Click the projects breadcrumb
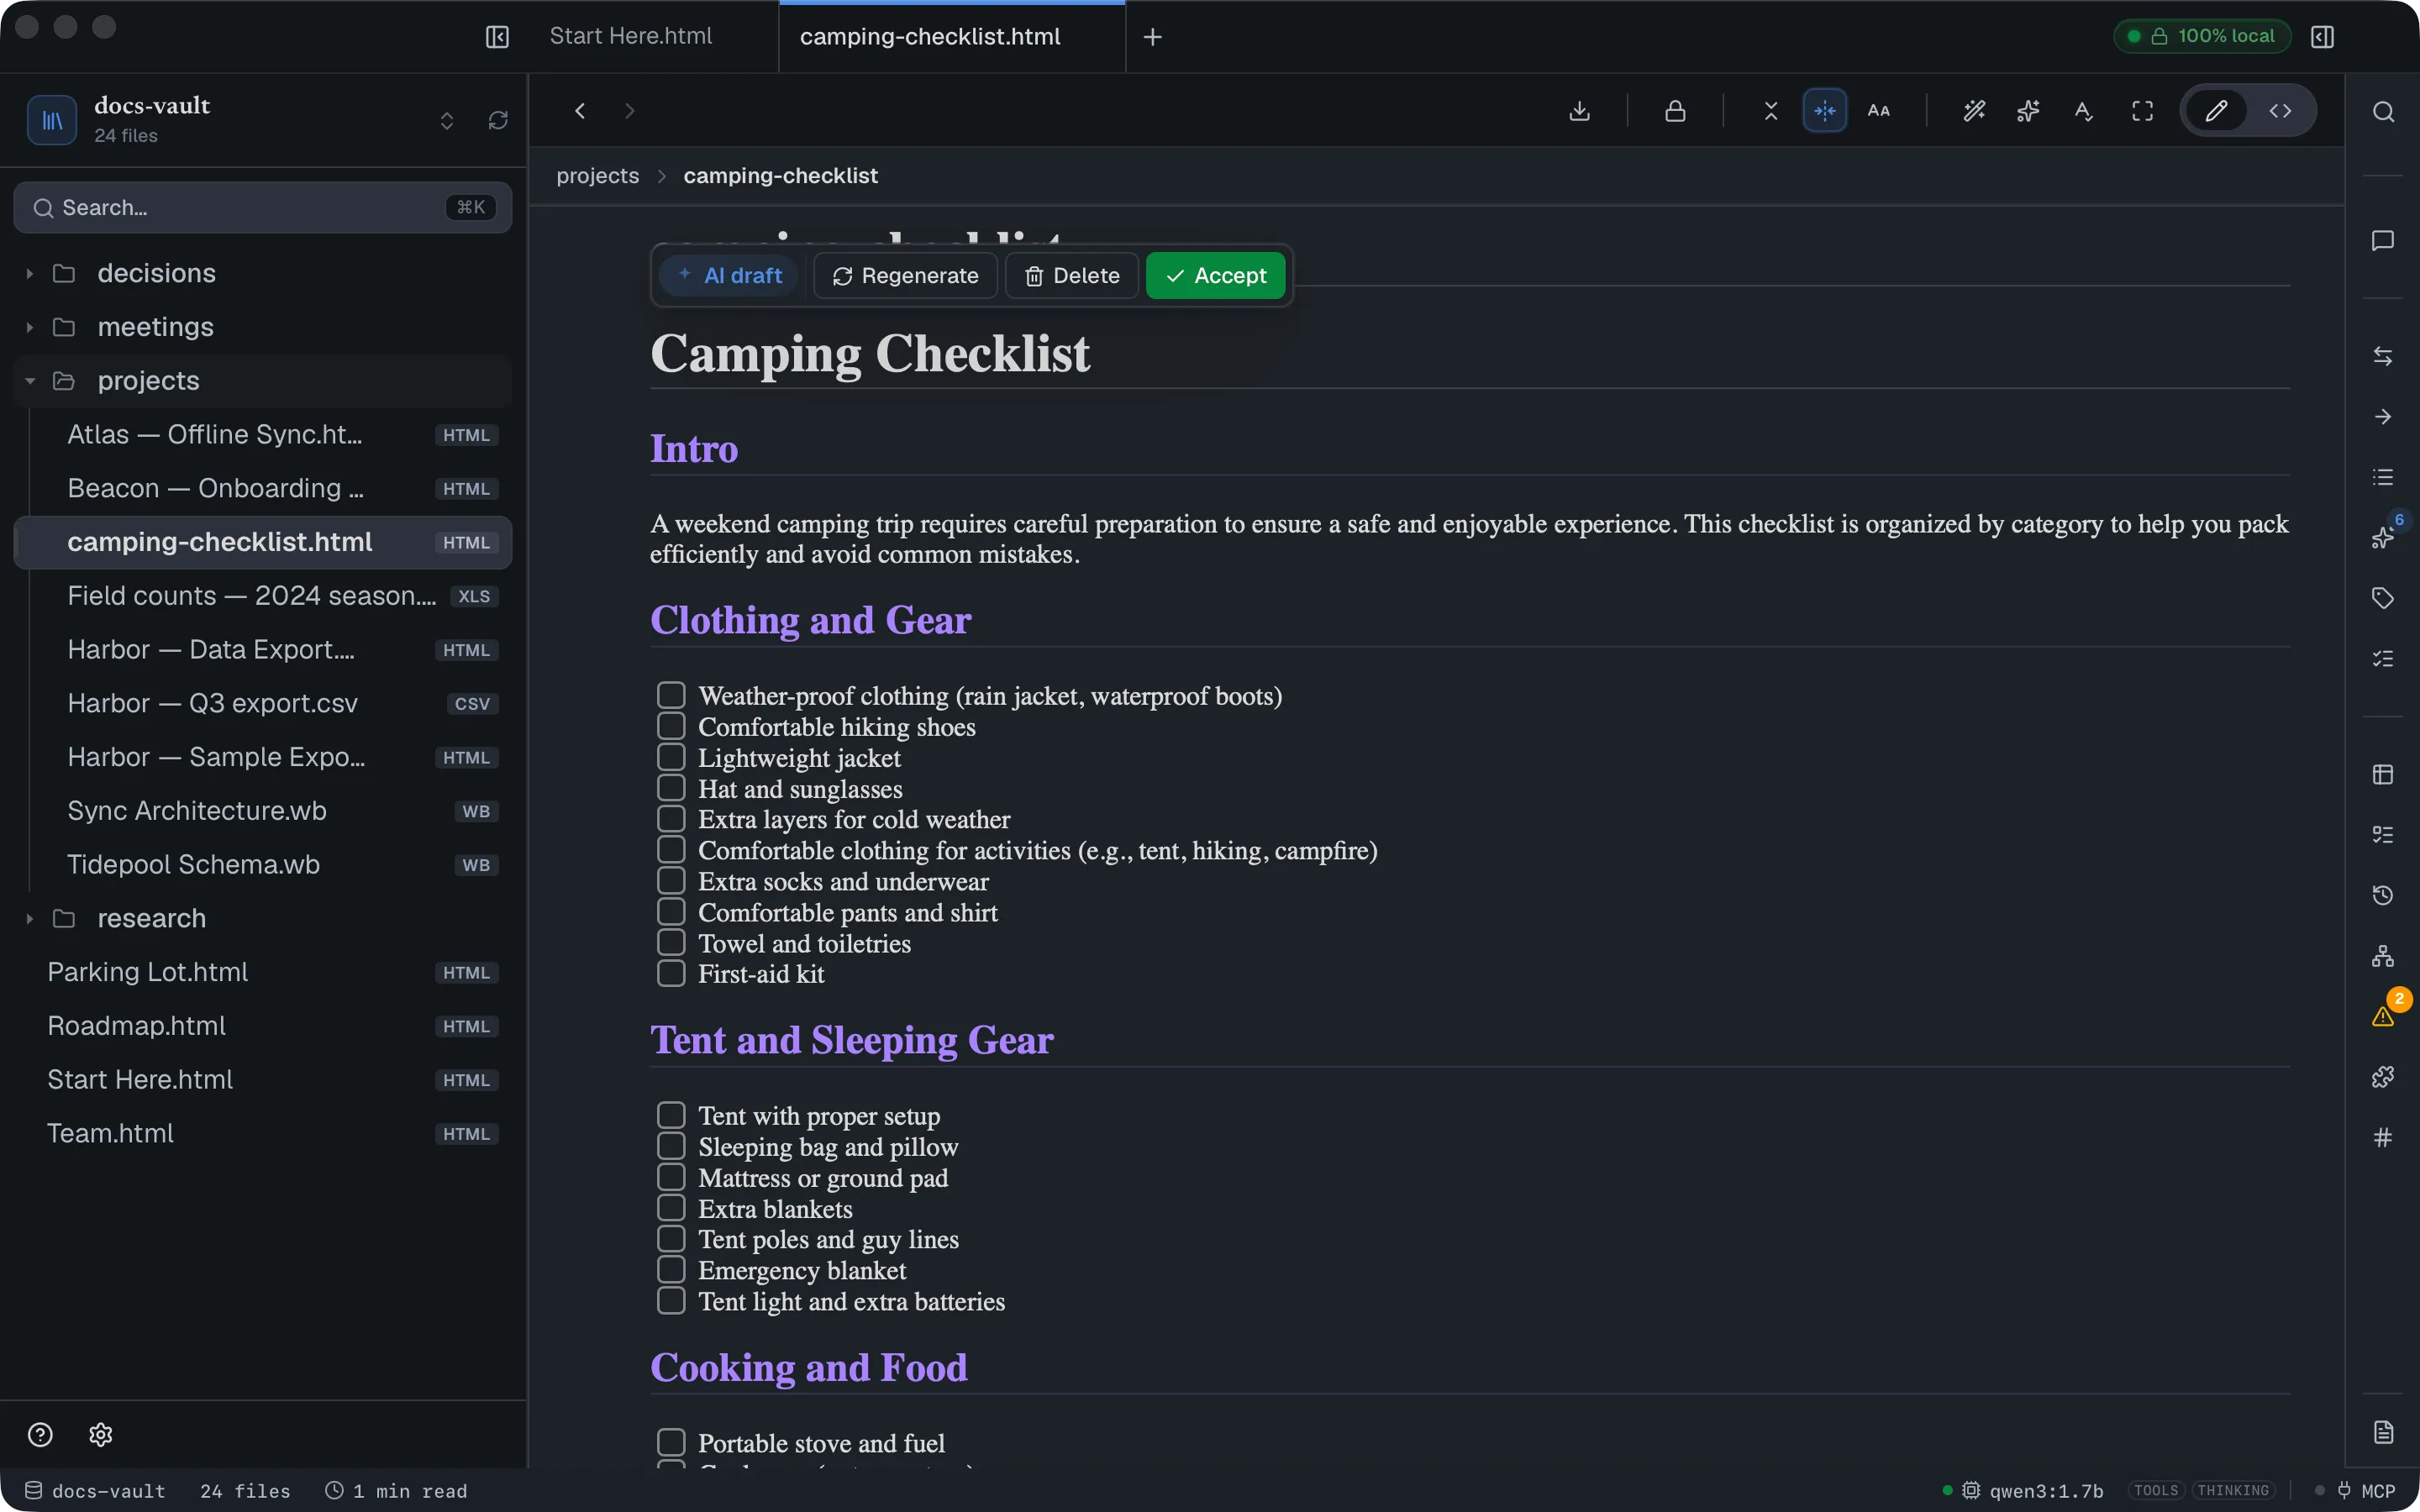2420x1512 pixels. pyautogui.click(x=597, y=176)
